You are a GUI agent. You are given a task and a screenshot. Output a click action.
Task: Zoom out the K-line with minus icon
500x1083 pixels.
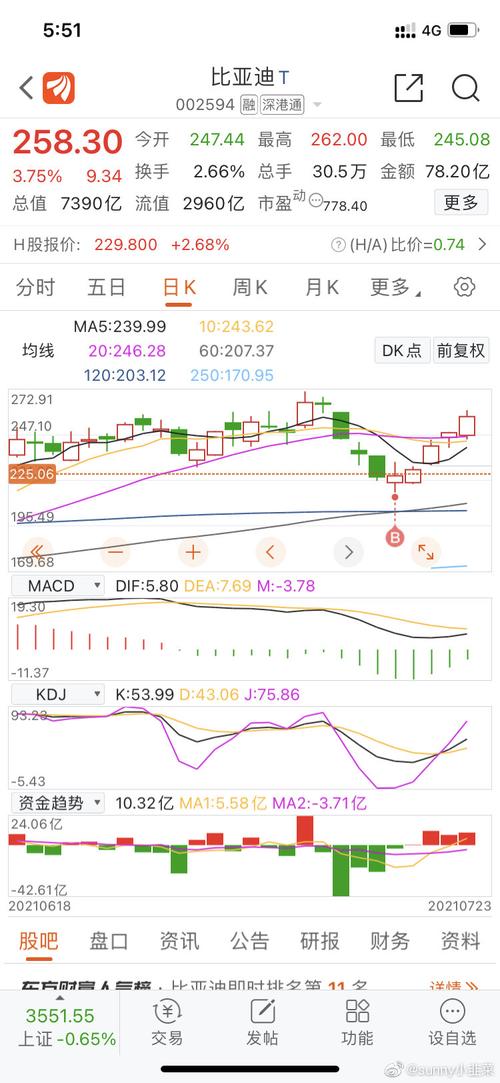(x=115, y=552)
